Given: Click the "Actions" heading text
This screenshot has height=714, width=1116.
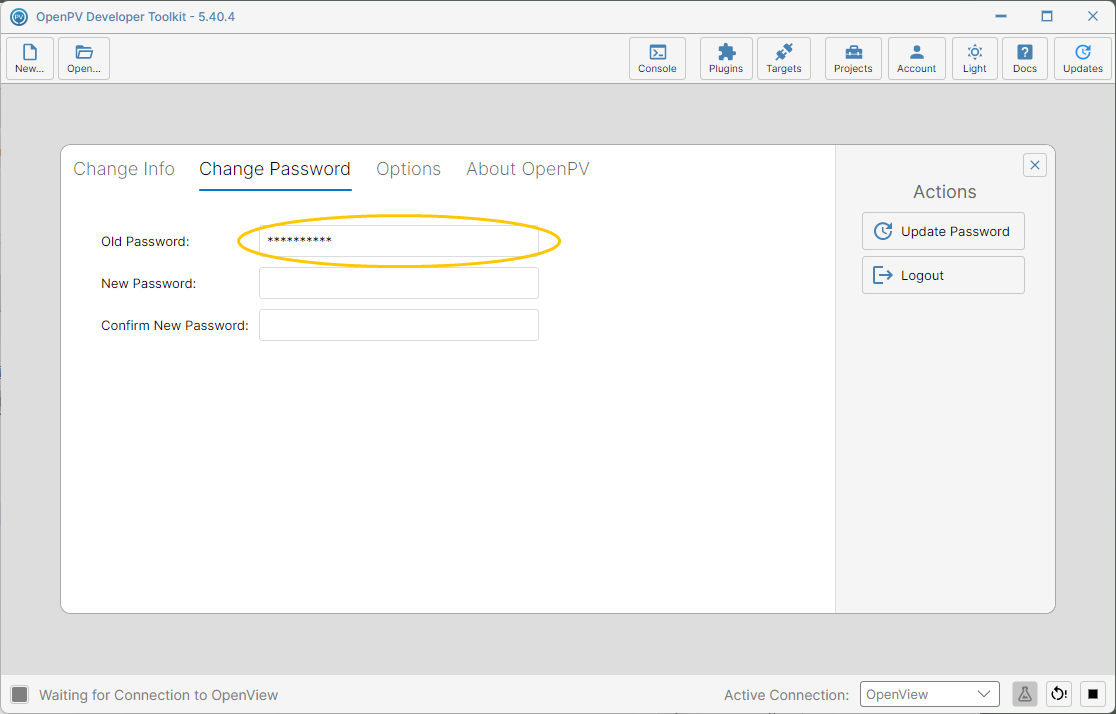Looking at the screenshot, I should (944, 191).
